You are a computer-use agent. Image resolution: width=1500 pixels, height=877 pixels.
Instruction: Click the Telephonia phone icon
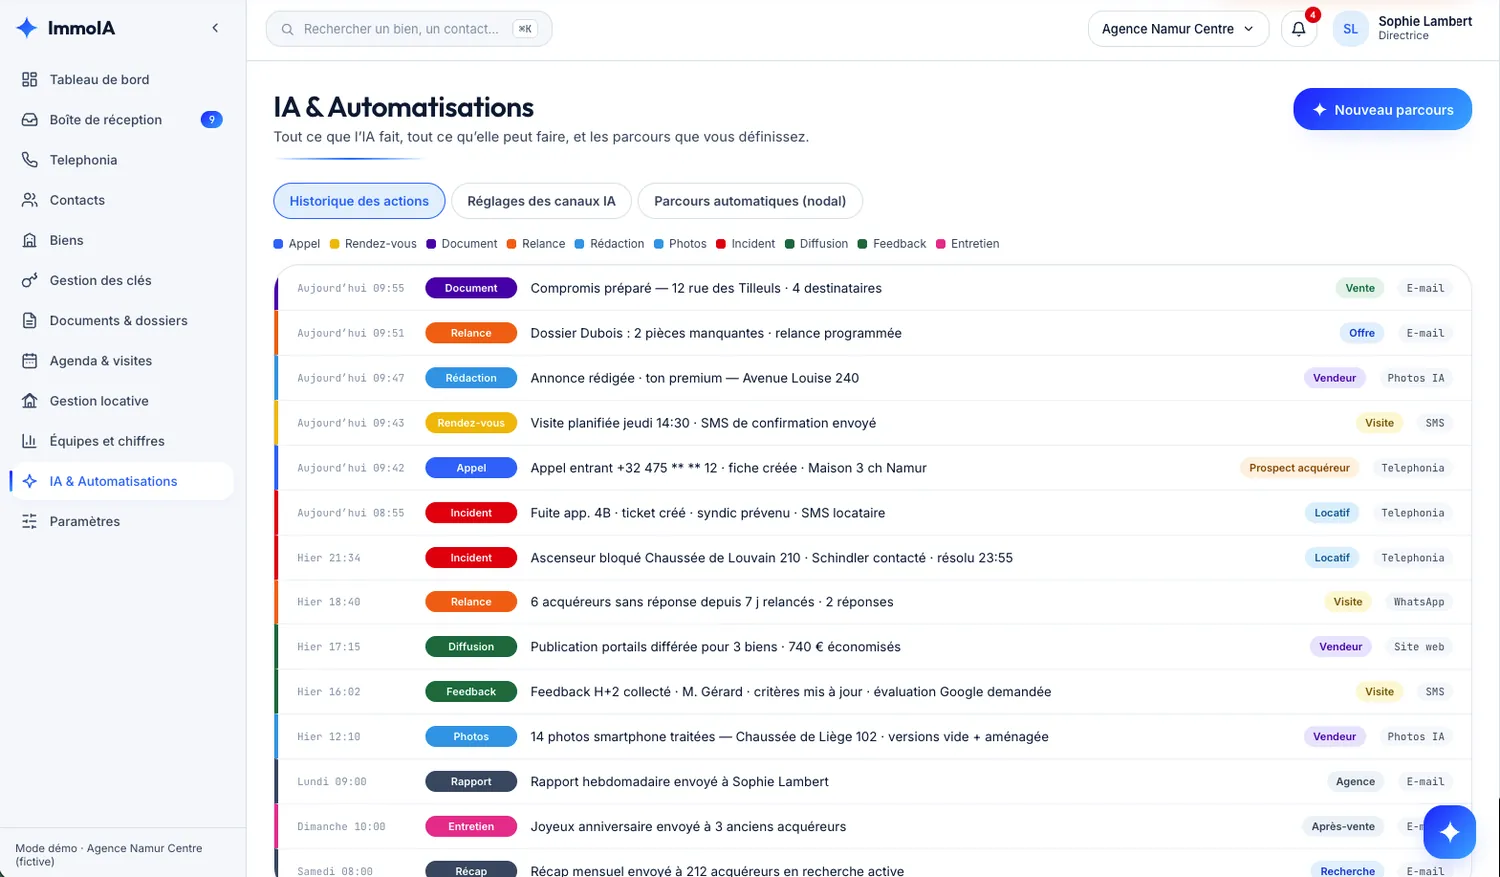tap(30, 160)
